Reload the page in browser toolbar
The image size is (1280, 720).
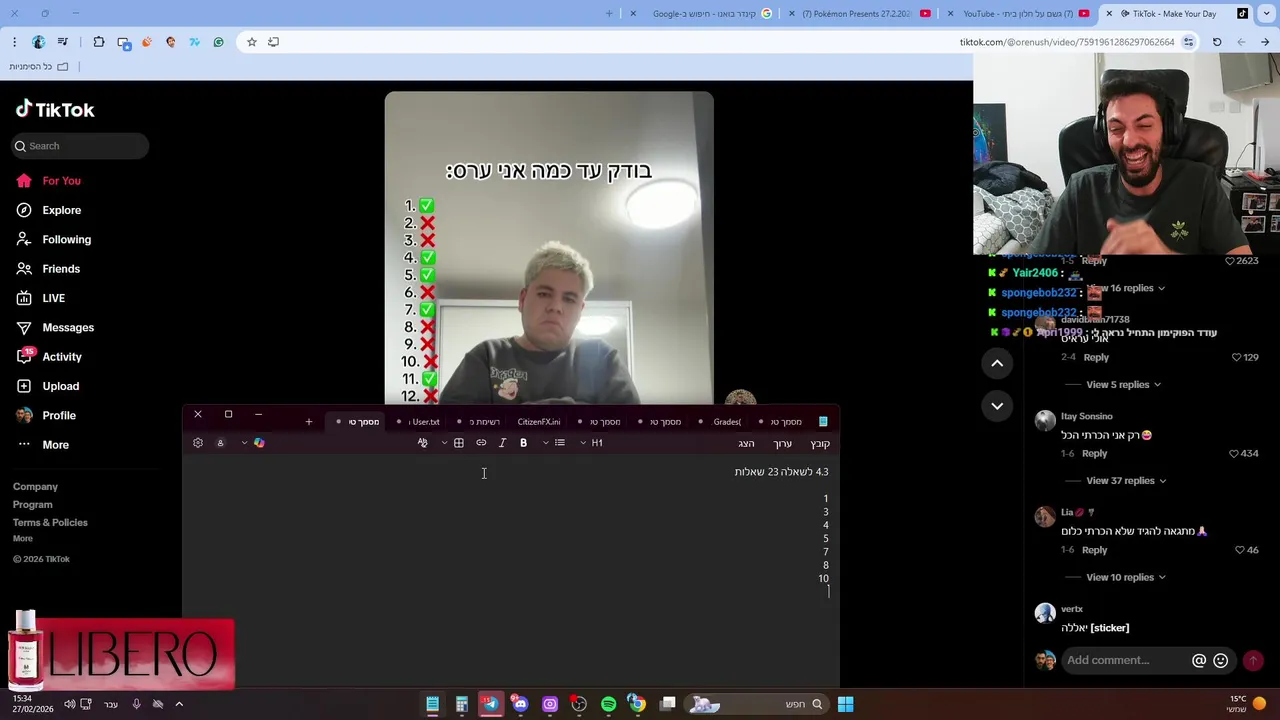(x=1217, y=42)
